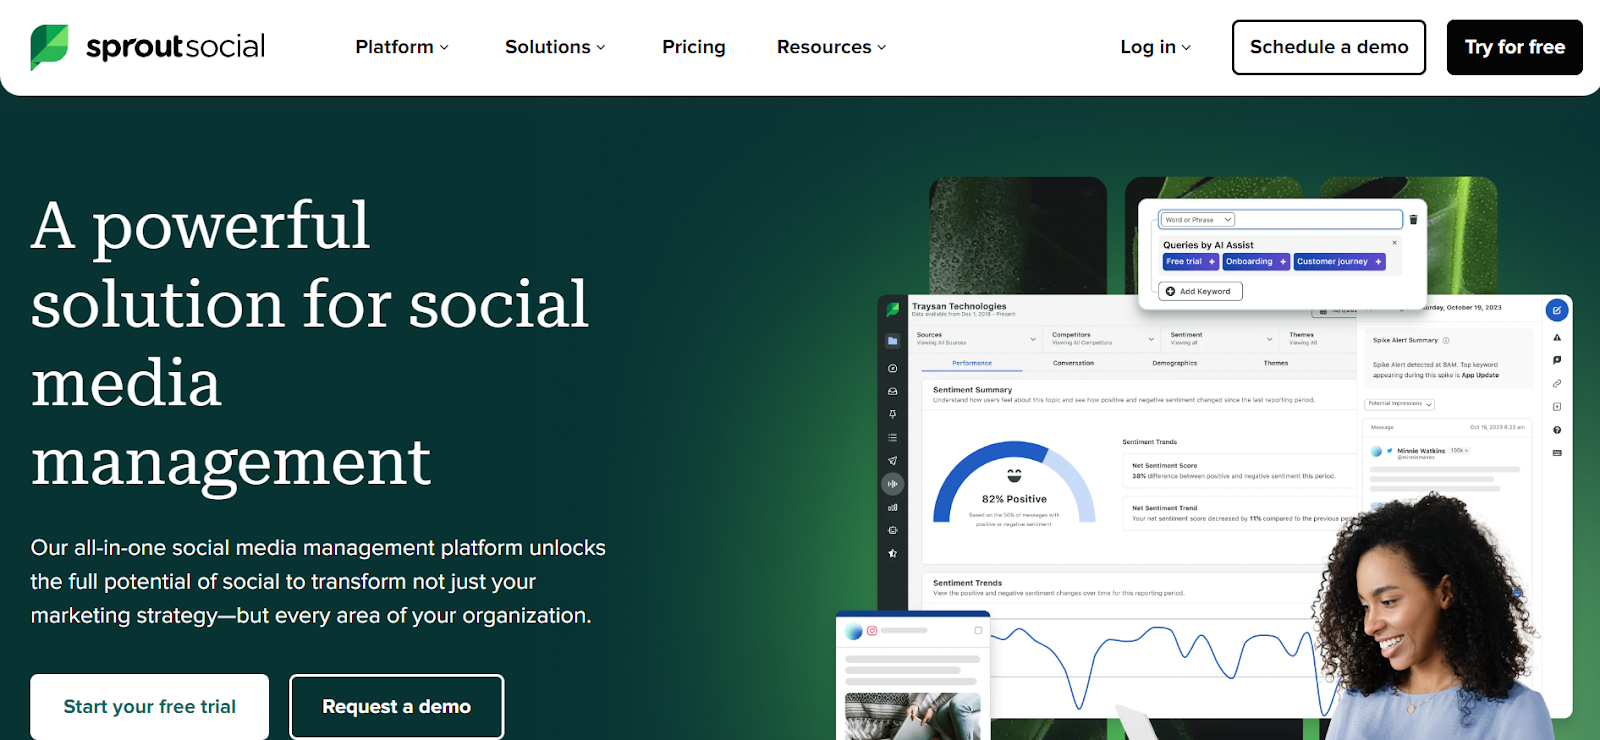Screen dimensions: 1600x740
Task: Click the Sprout Social logo
Action: click(148, 47)
